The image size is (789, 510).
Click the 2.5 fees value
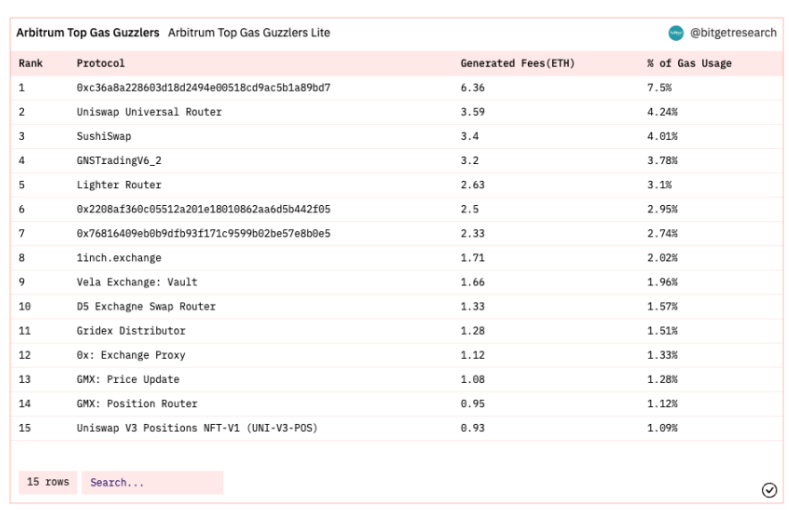(x=469, y=209)
